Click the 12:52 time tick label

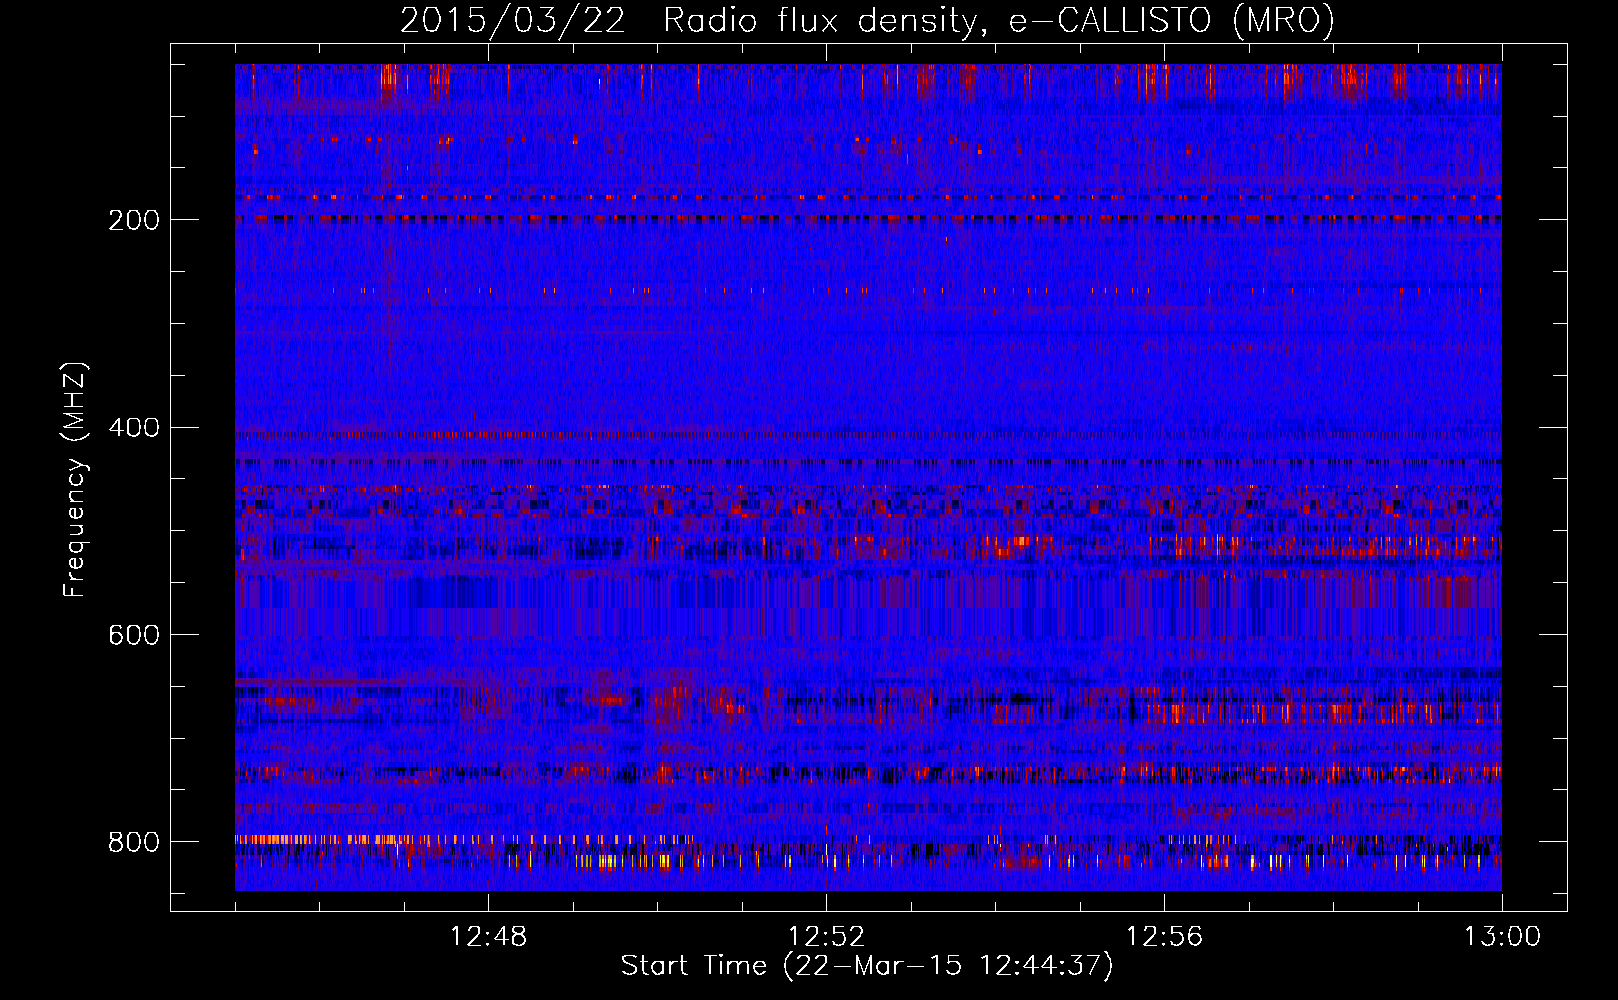pos(826,937)
